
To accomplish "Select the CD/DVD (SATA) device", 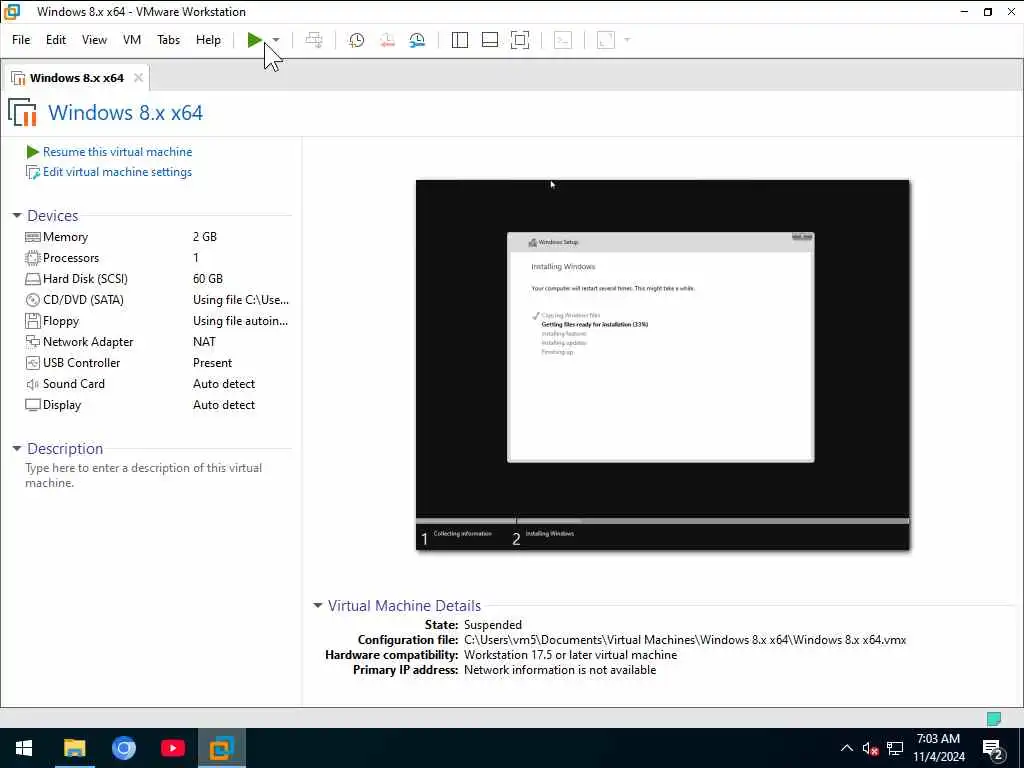I will pos(157,300).
